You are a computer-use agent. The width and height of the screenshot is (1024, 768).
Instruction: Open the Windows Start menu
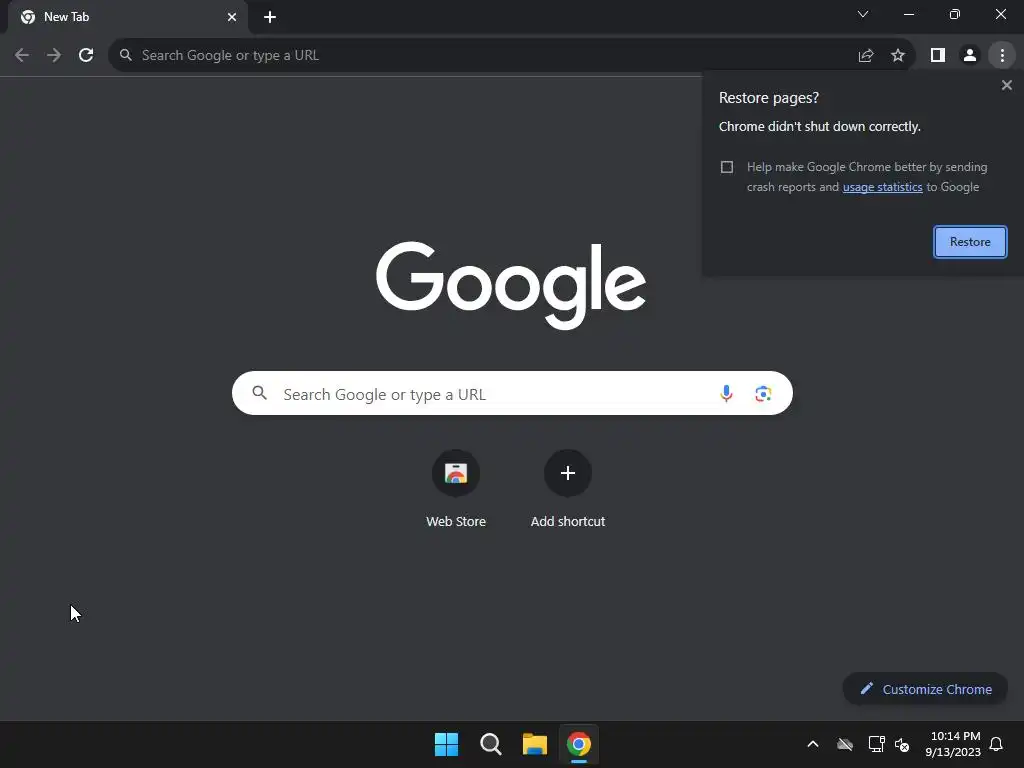coord(447,744)
